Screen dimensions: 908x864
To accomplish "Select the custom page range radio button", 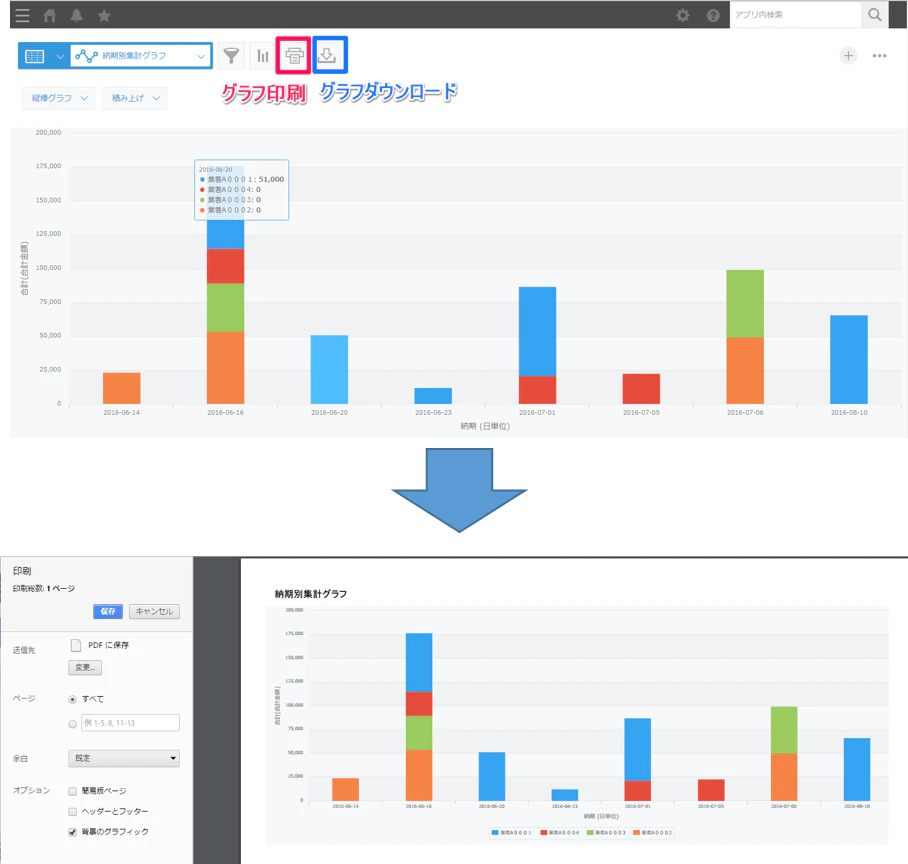I will coord(72,724).
